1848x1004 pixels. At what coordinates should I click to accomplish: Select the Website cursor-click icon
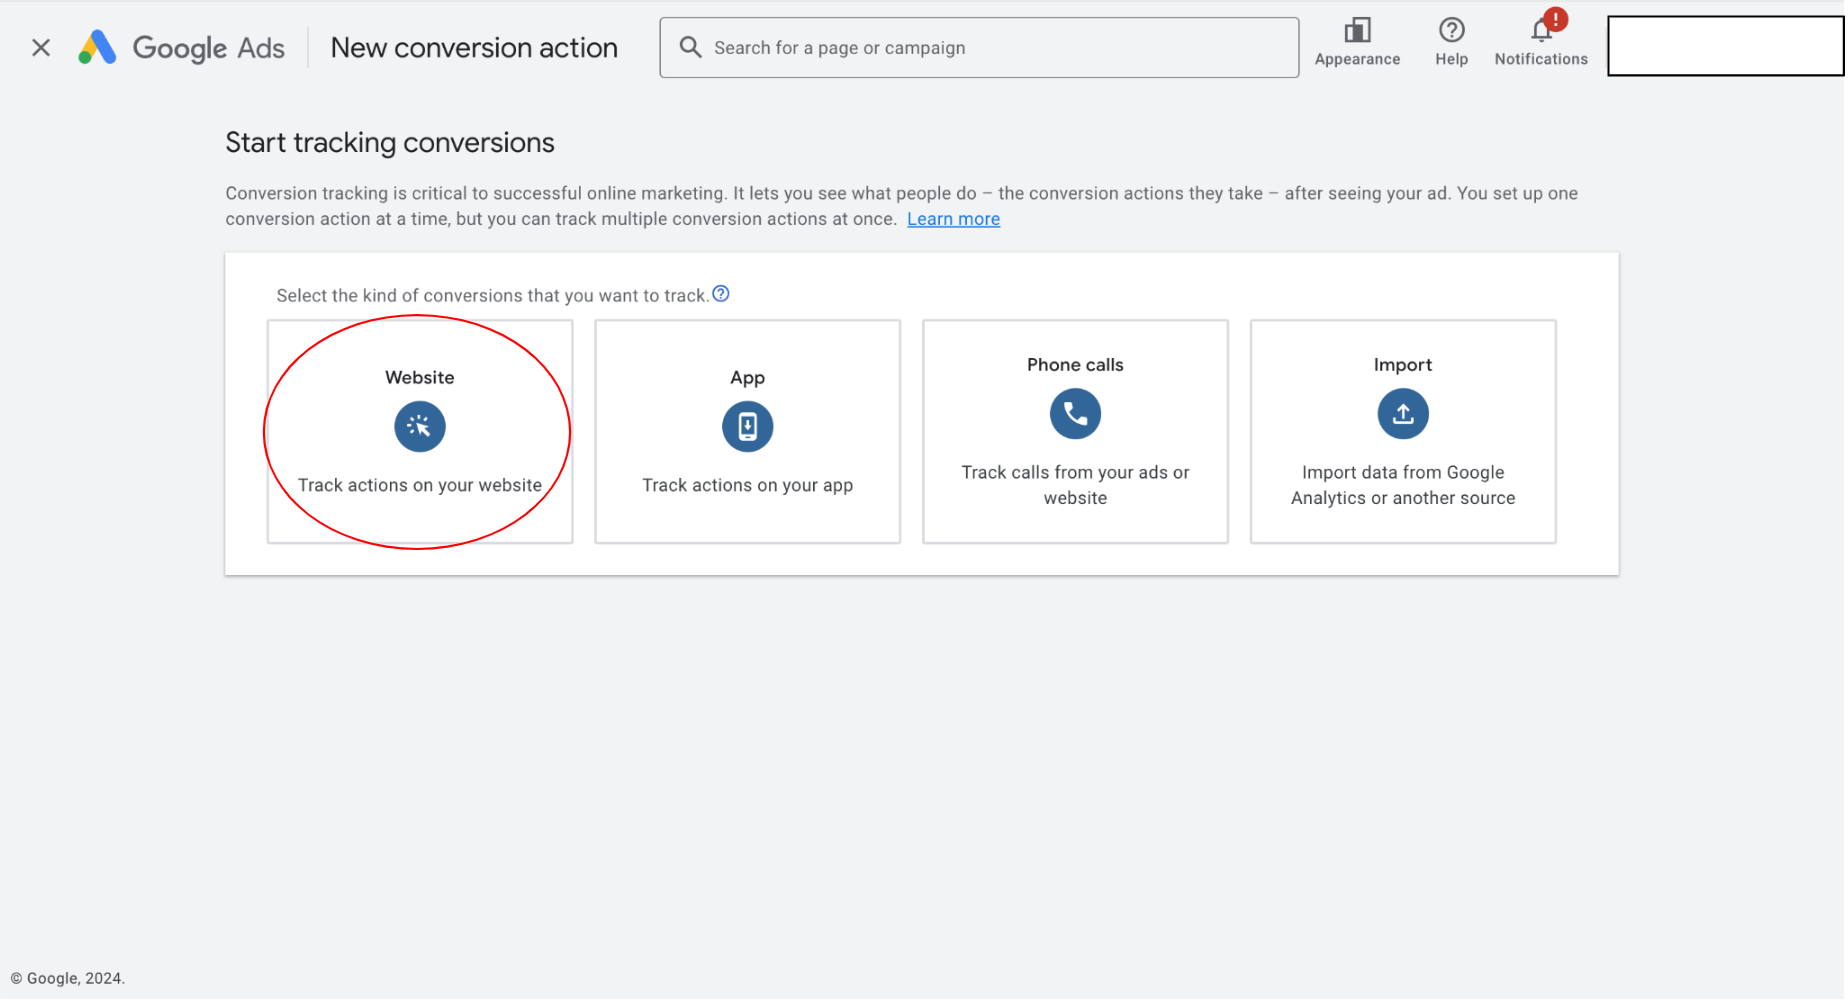click(x=419, y=427)
